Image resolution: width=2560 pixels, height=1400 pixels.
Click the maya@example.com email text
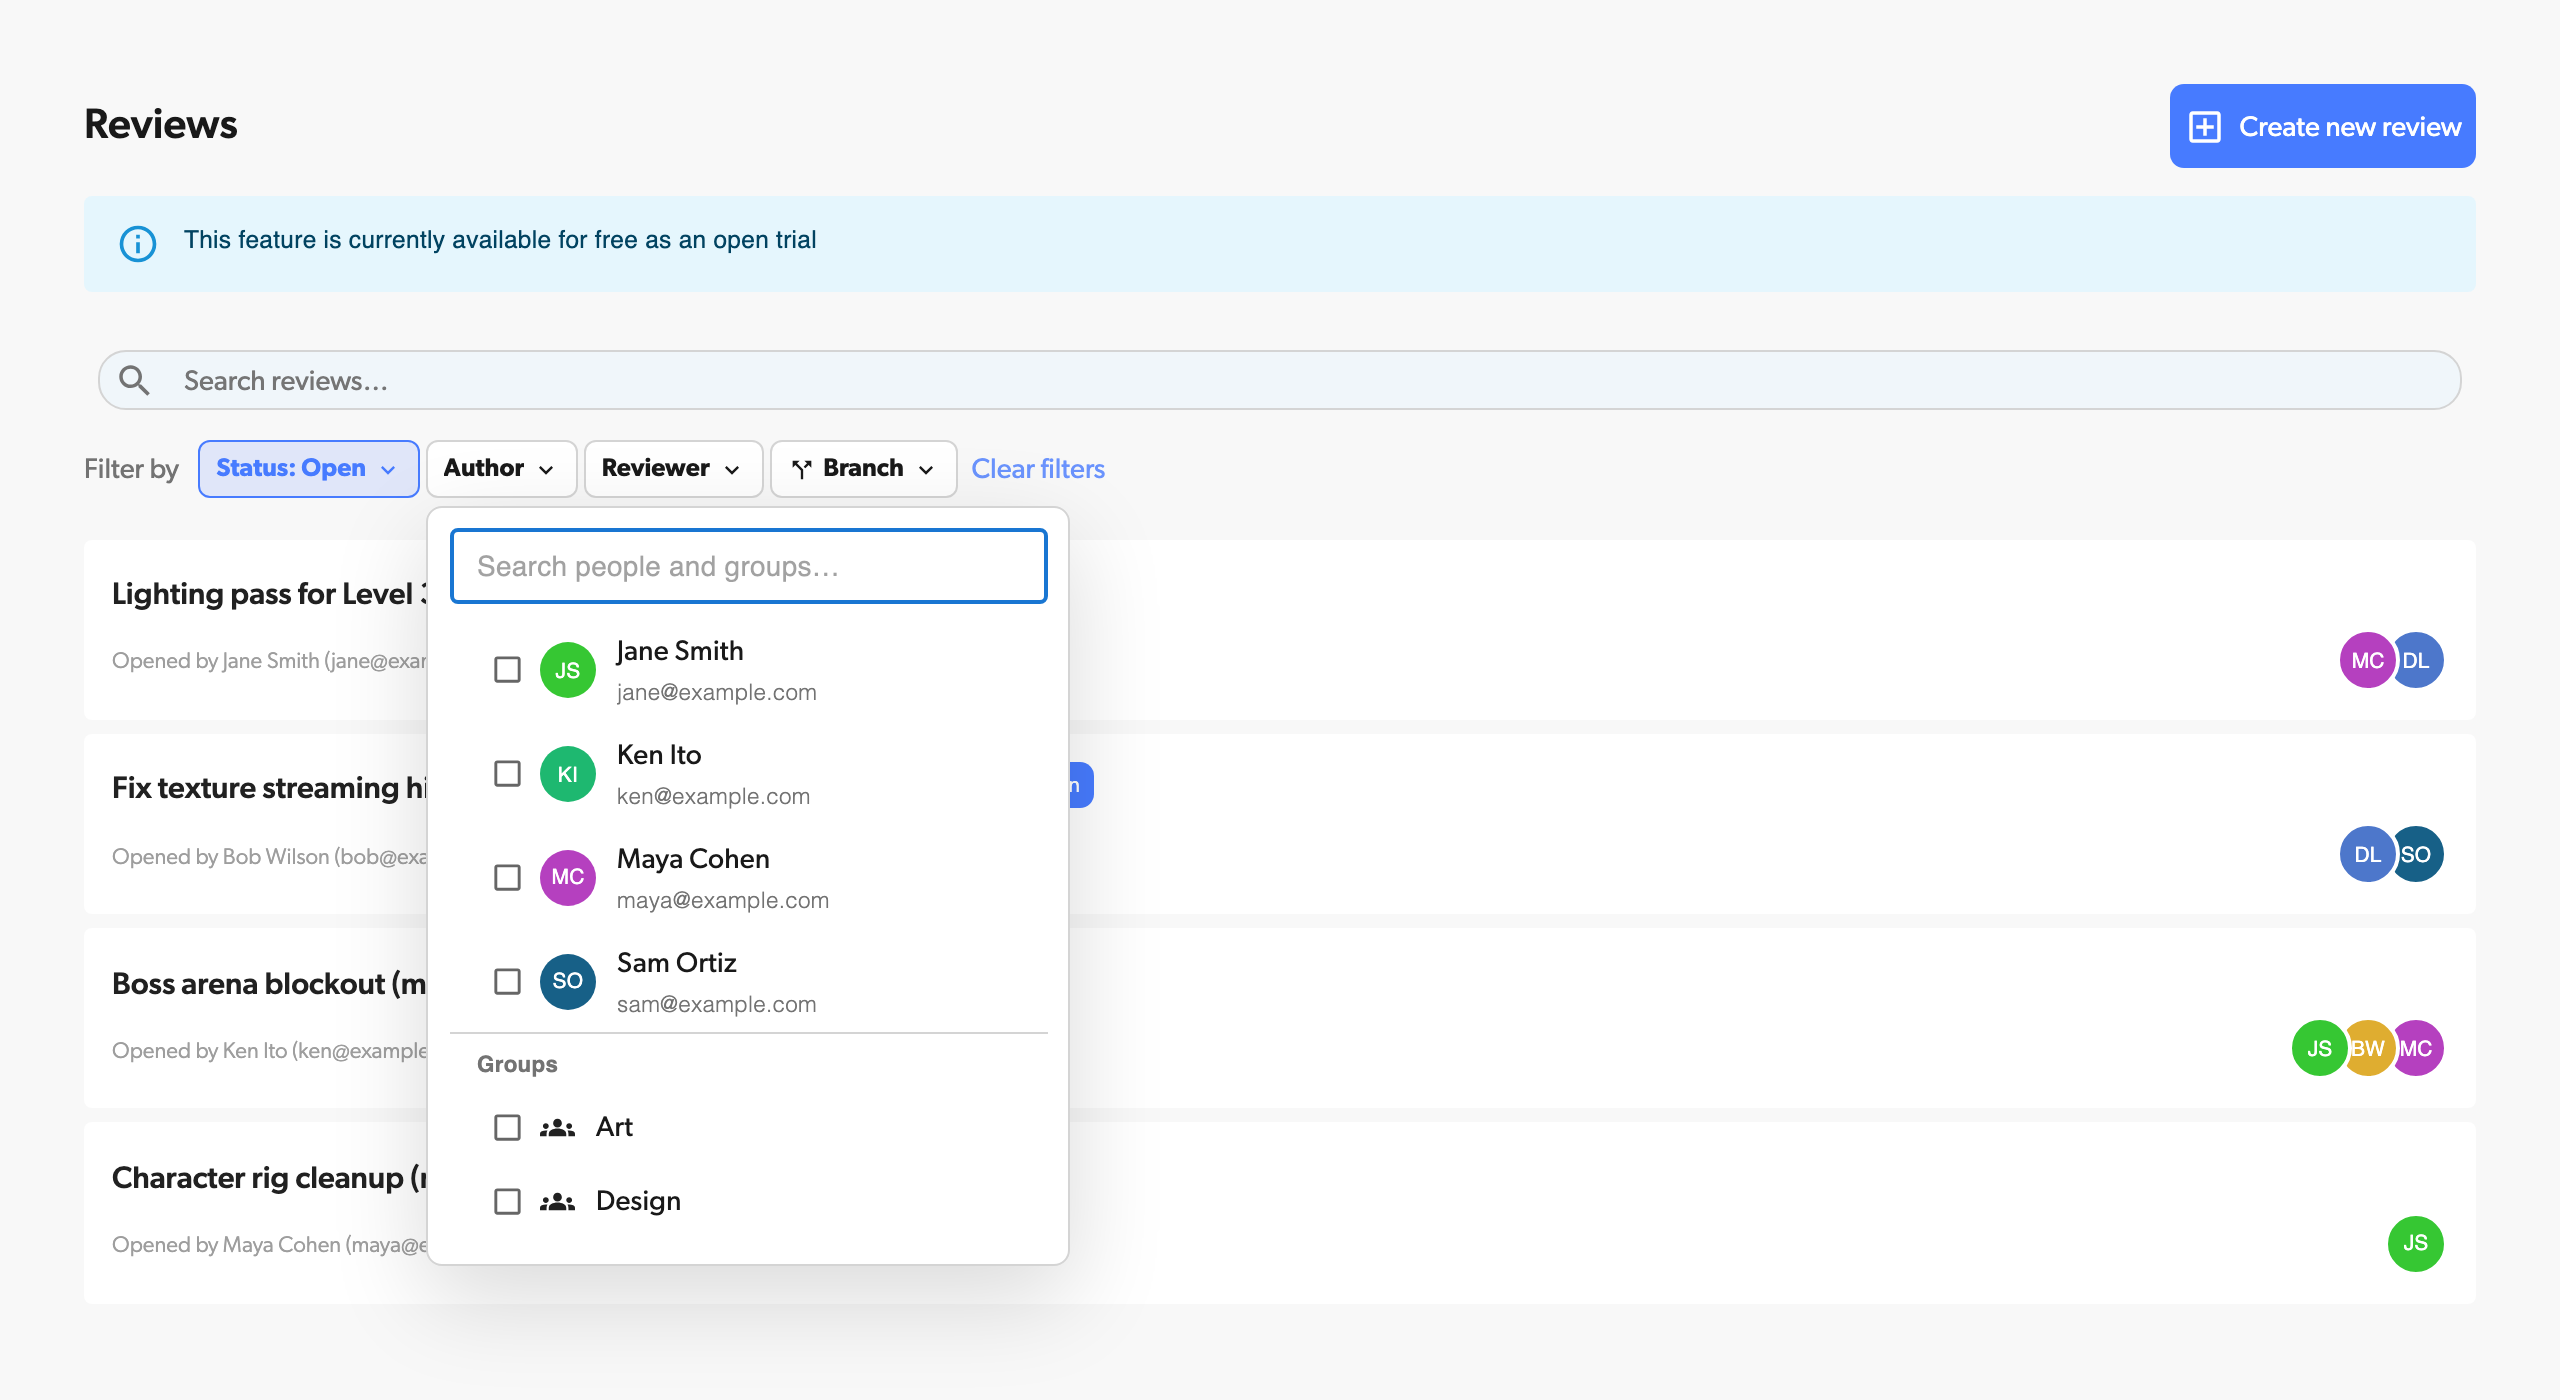point(722,901)
